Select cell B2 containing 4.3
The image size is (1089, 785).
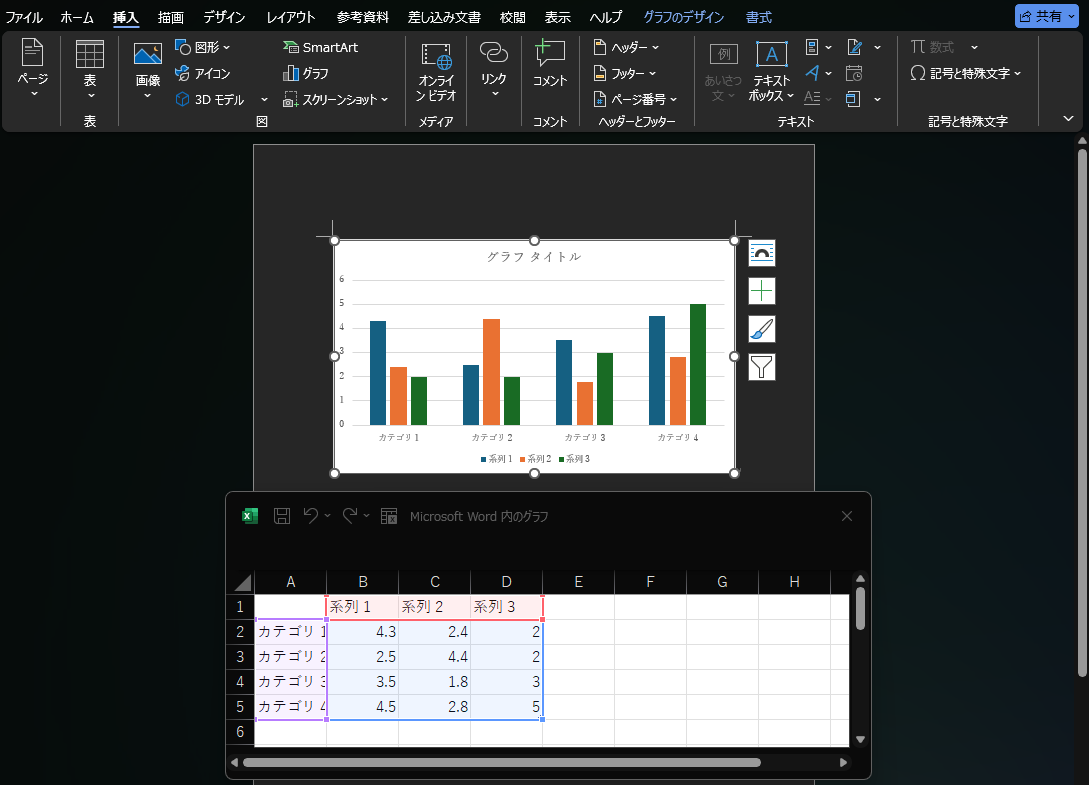(x=362, y=632)
